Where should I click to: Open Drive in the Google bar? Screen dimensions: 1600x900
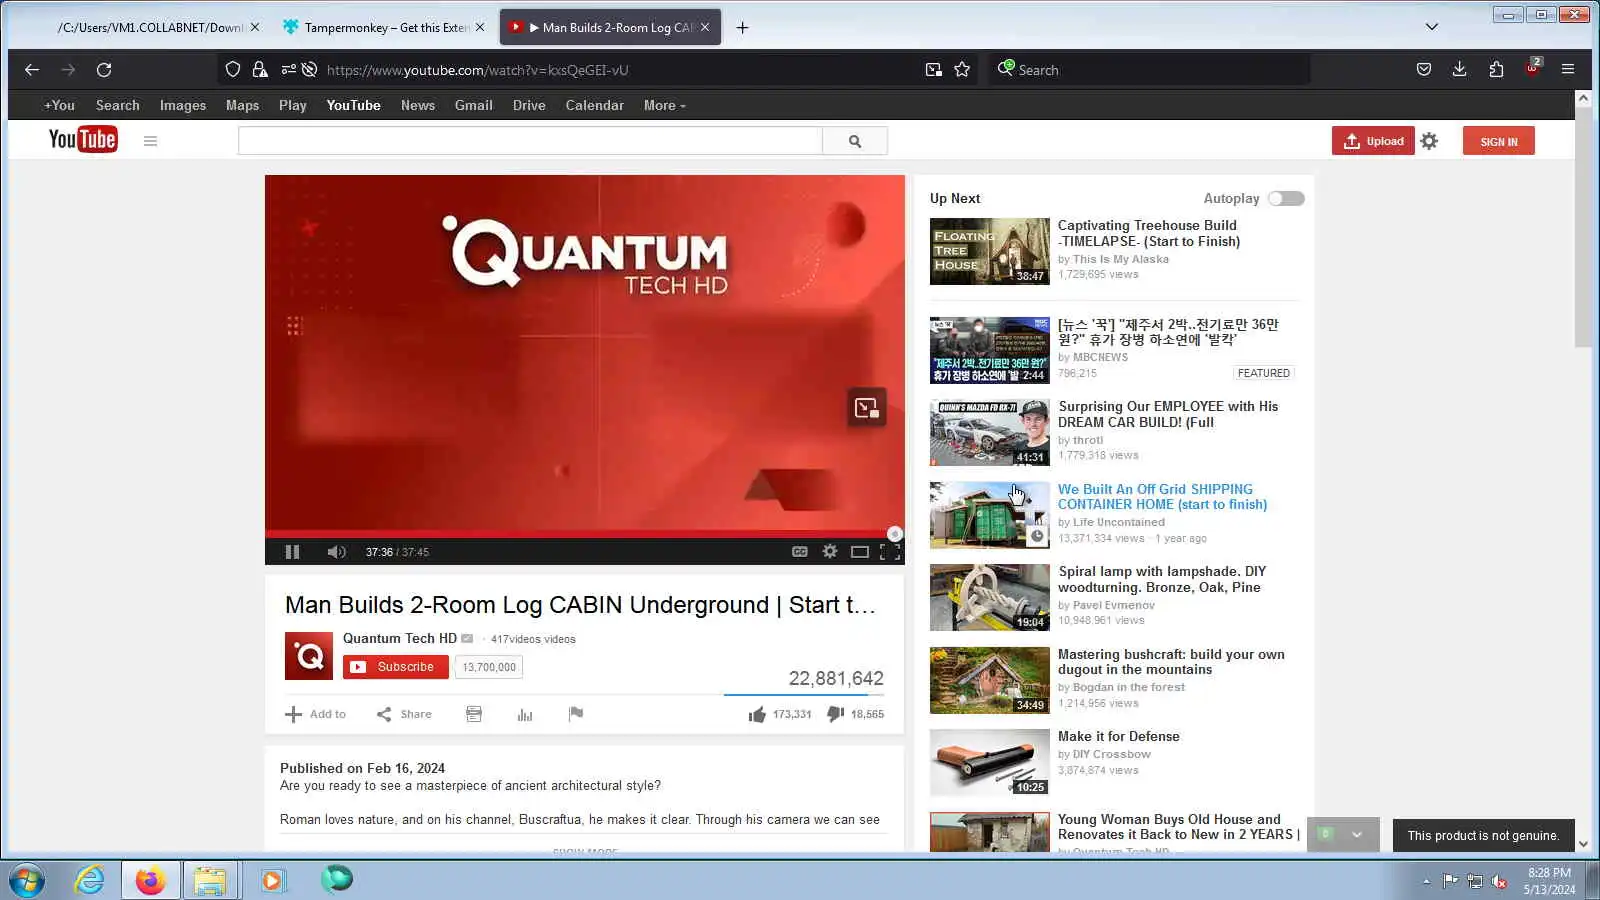coord(529,105)
